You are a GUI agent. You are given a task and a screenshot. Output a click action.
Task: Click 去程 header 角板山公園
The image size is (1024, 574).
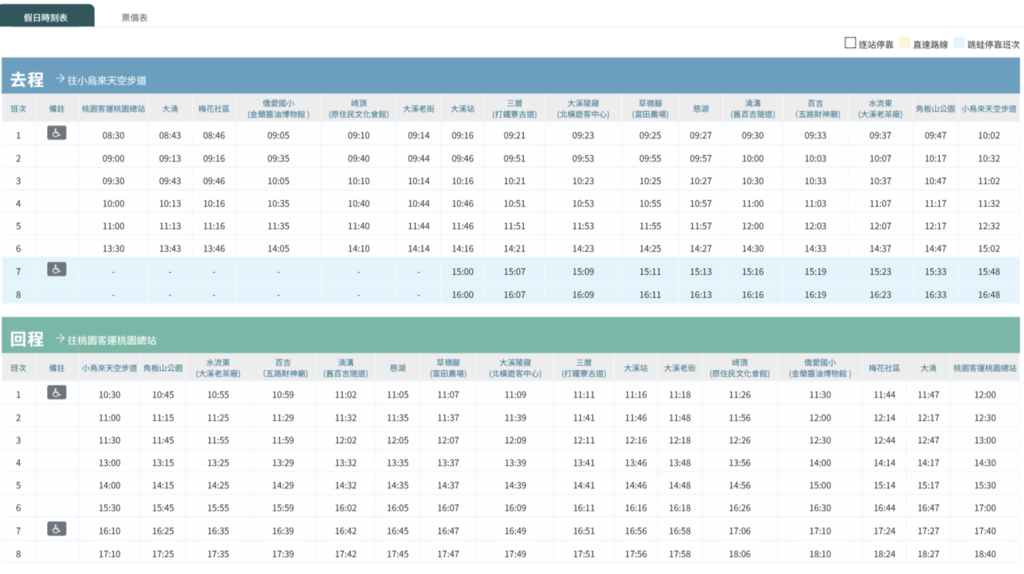pos(935,109)
